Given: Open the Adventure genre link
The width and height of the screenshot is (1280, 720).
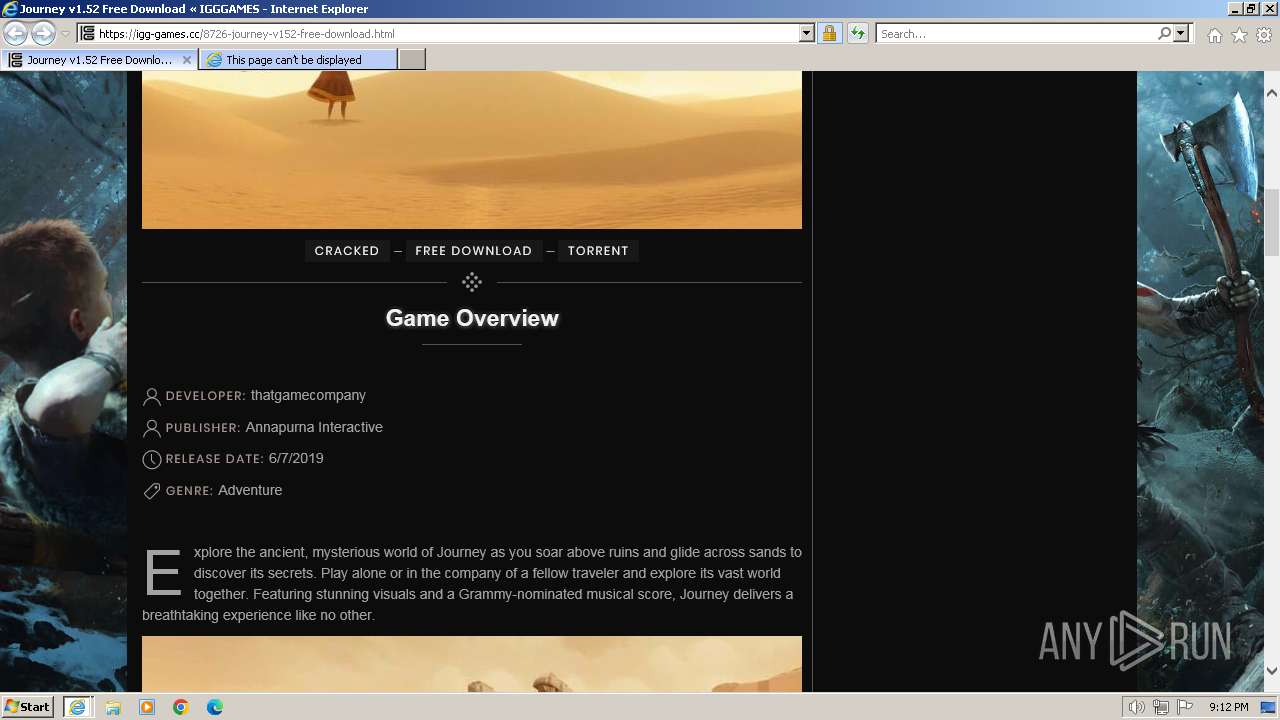Looking at the screenshot, I should (250, 490).
